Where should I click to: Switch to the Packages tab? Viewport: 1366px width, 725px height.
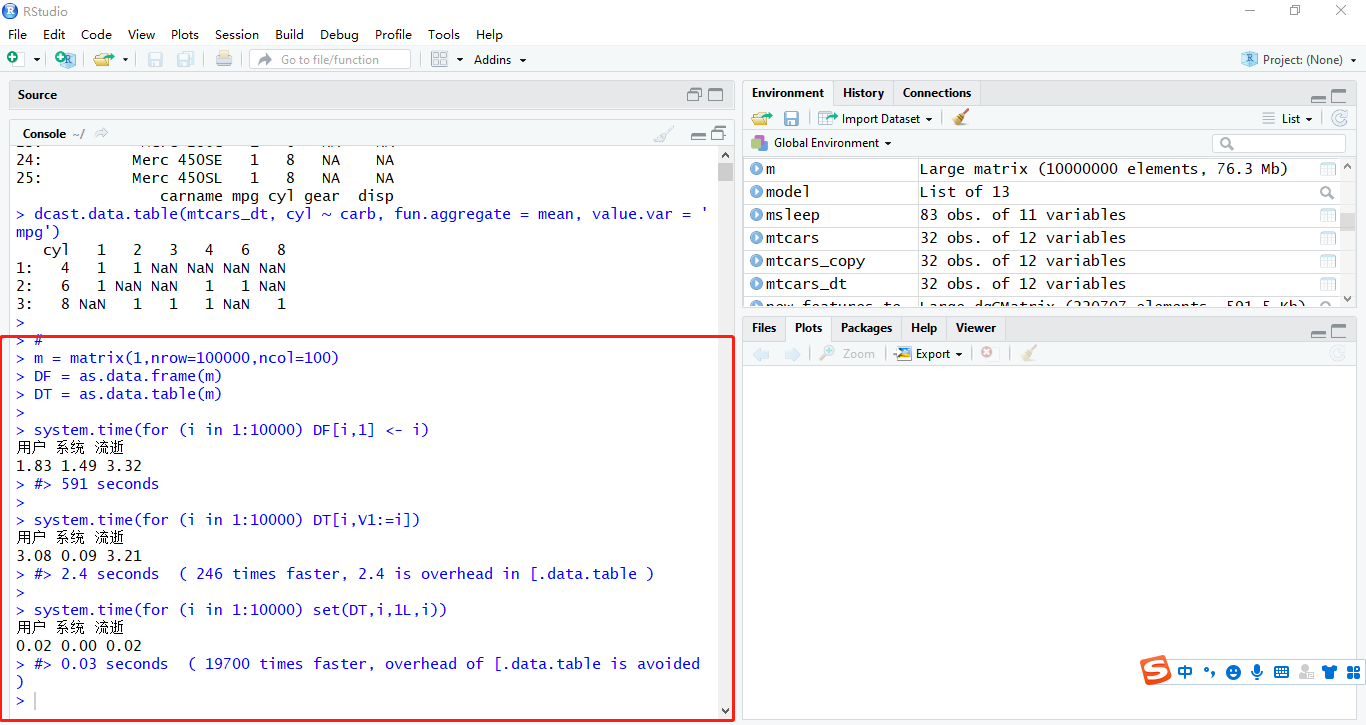[866, 328]
